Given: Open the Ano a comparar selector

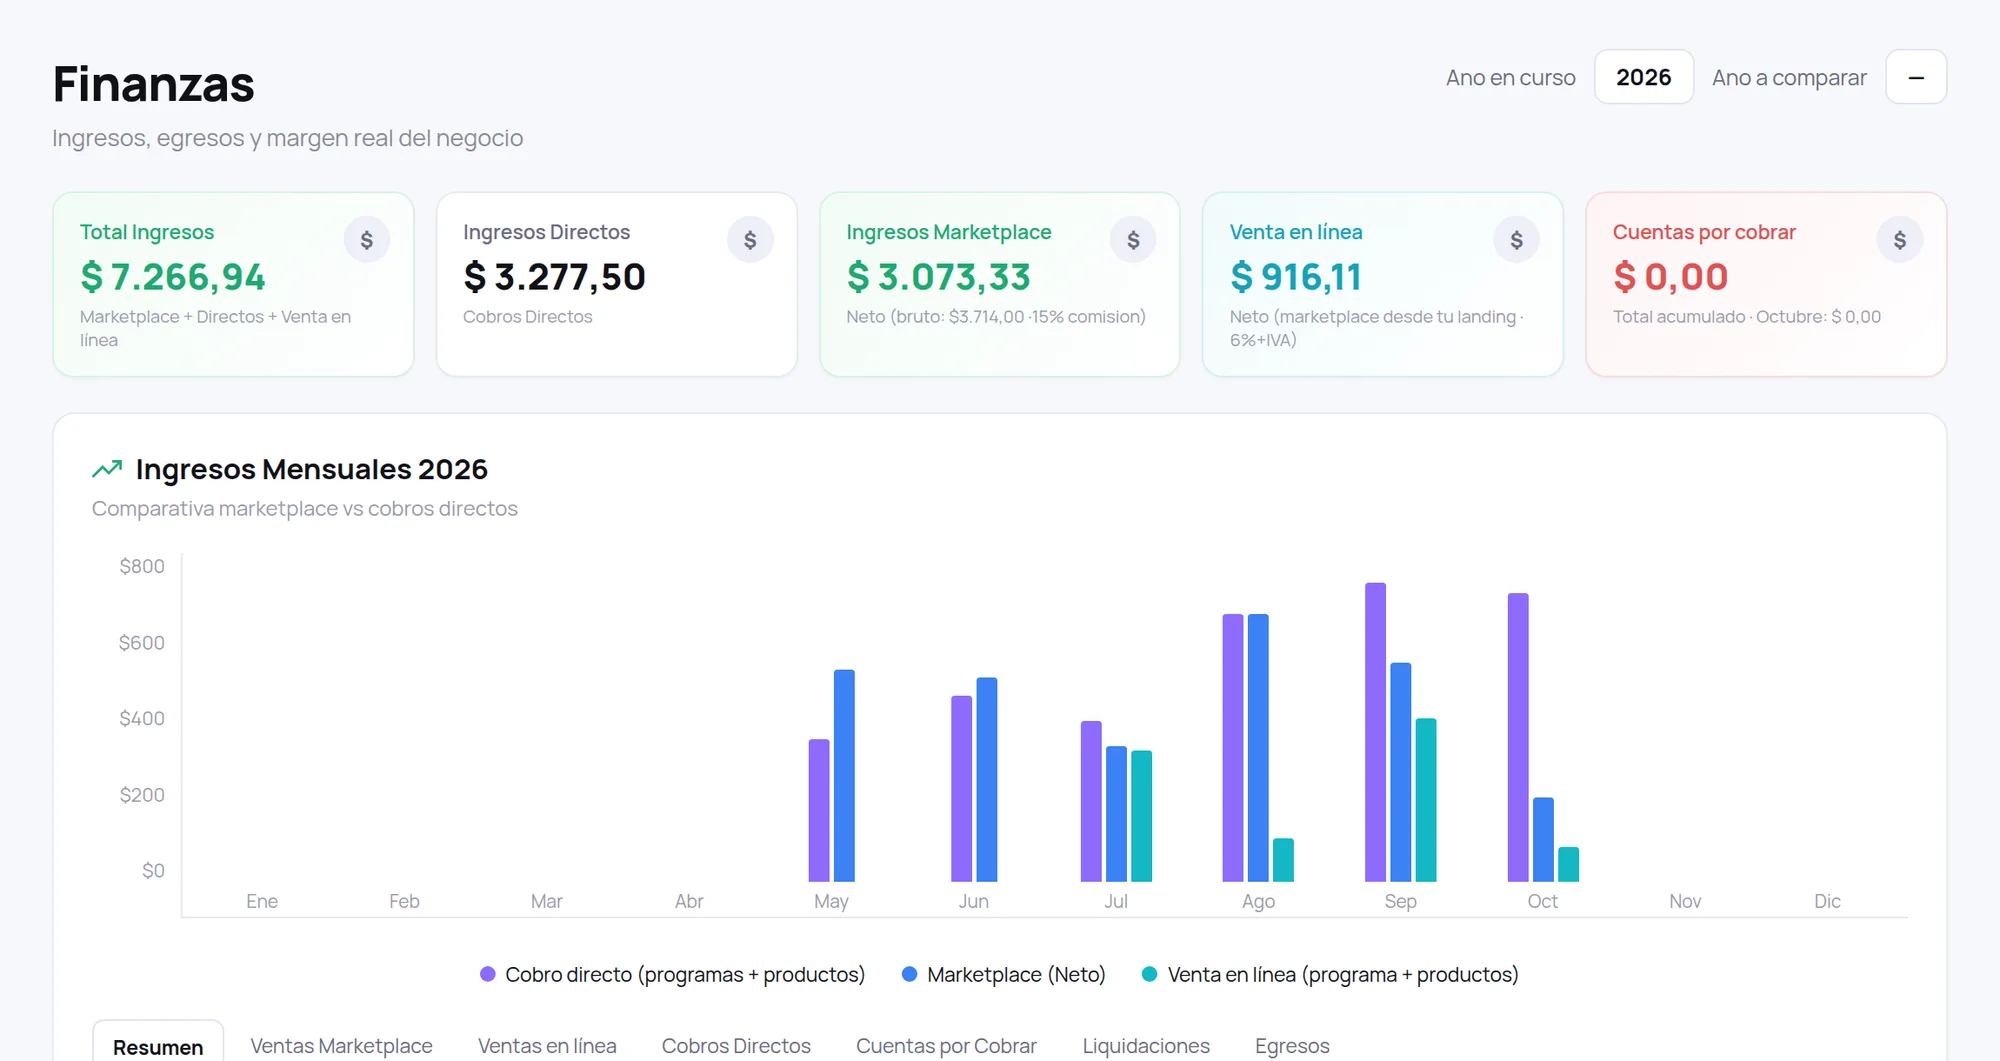Looking at the screenshot, I should tap(1915, 77).
